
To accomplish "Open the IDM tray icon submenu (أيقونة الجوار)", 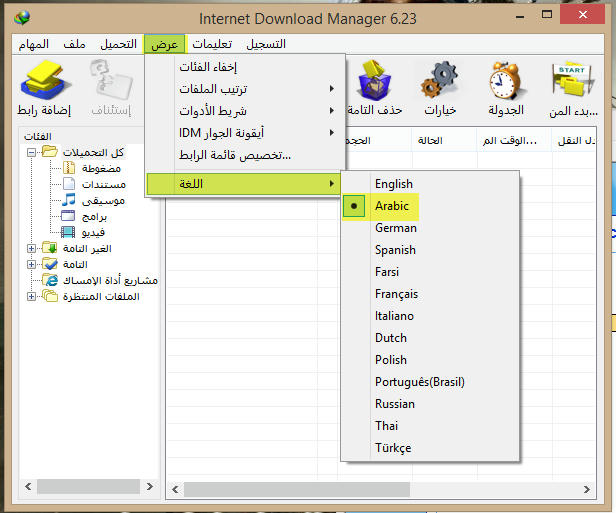I will pyautogui.click(x=244, y=133).
